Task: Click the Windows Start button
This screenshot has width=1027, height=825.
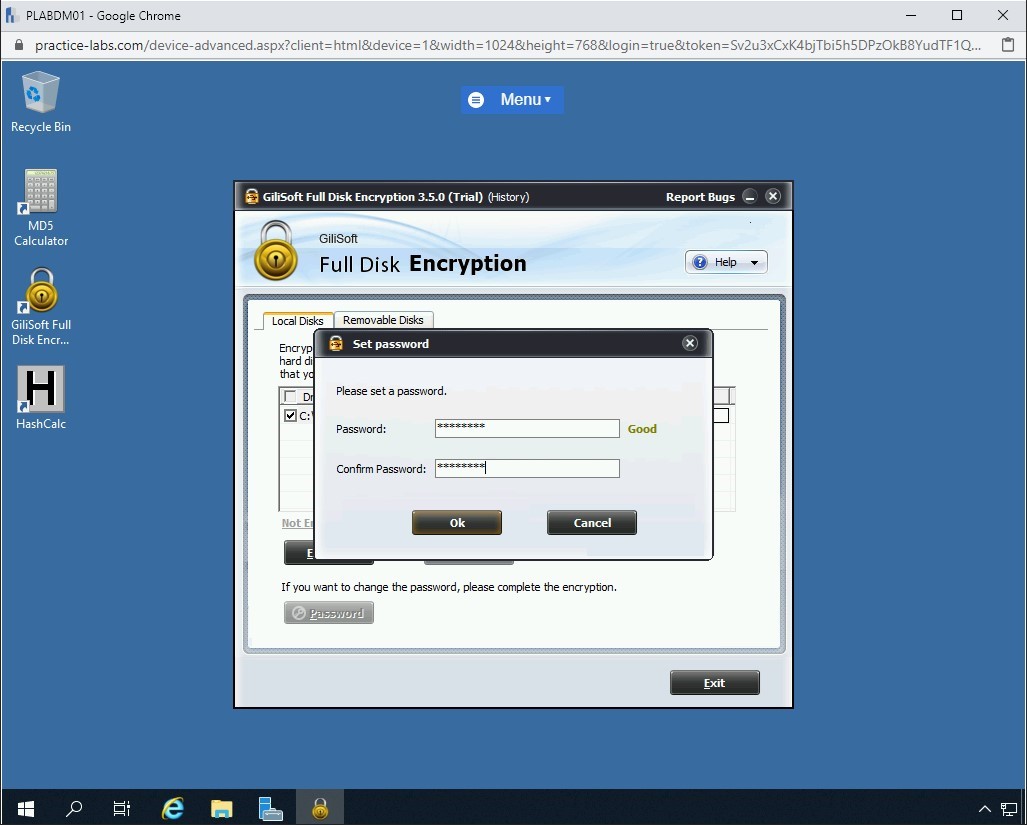Action: (x=26, y=808)
